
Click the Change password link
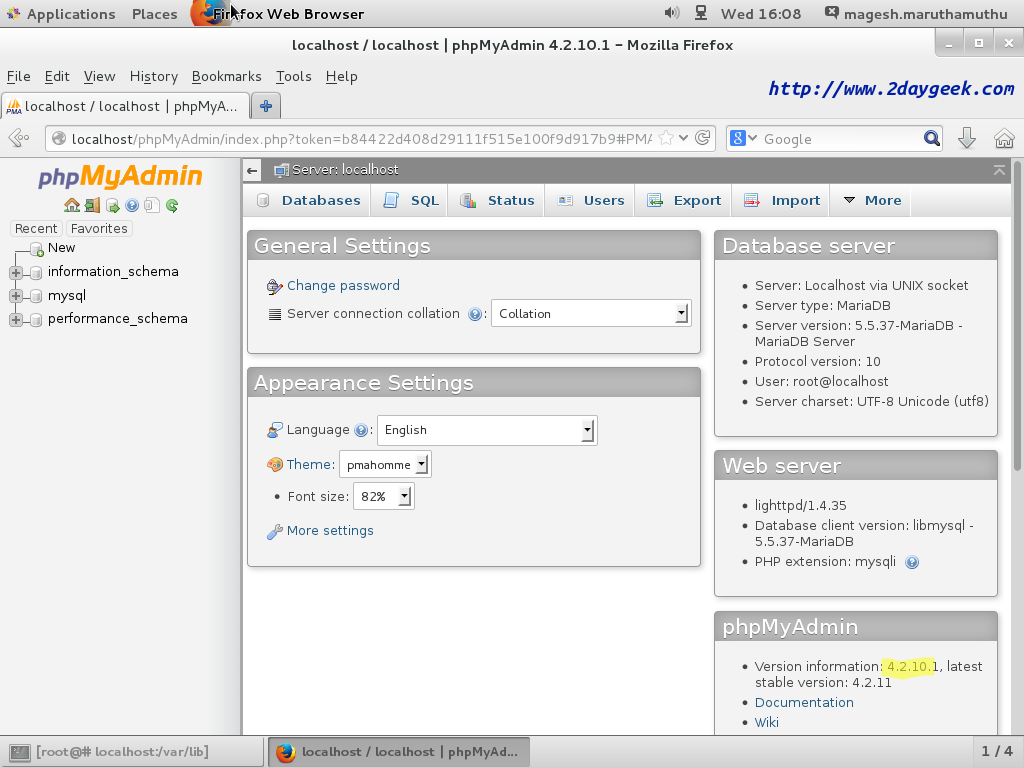point(343,285)
